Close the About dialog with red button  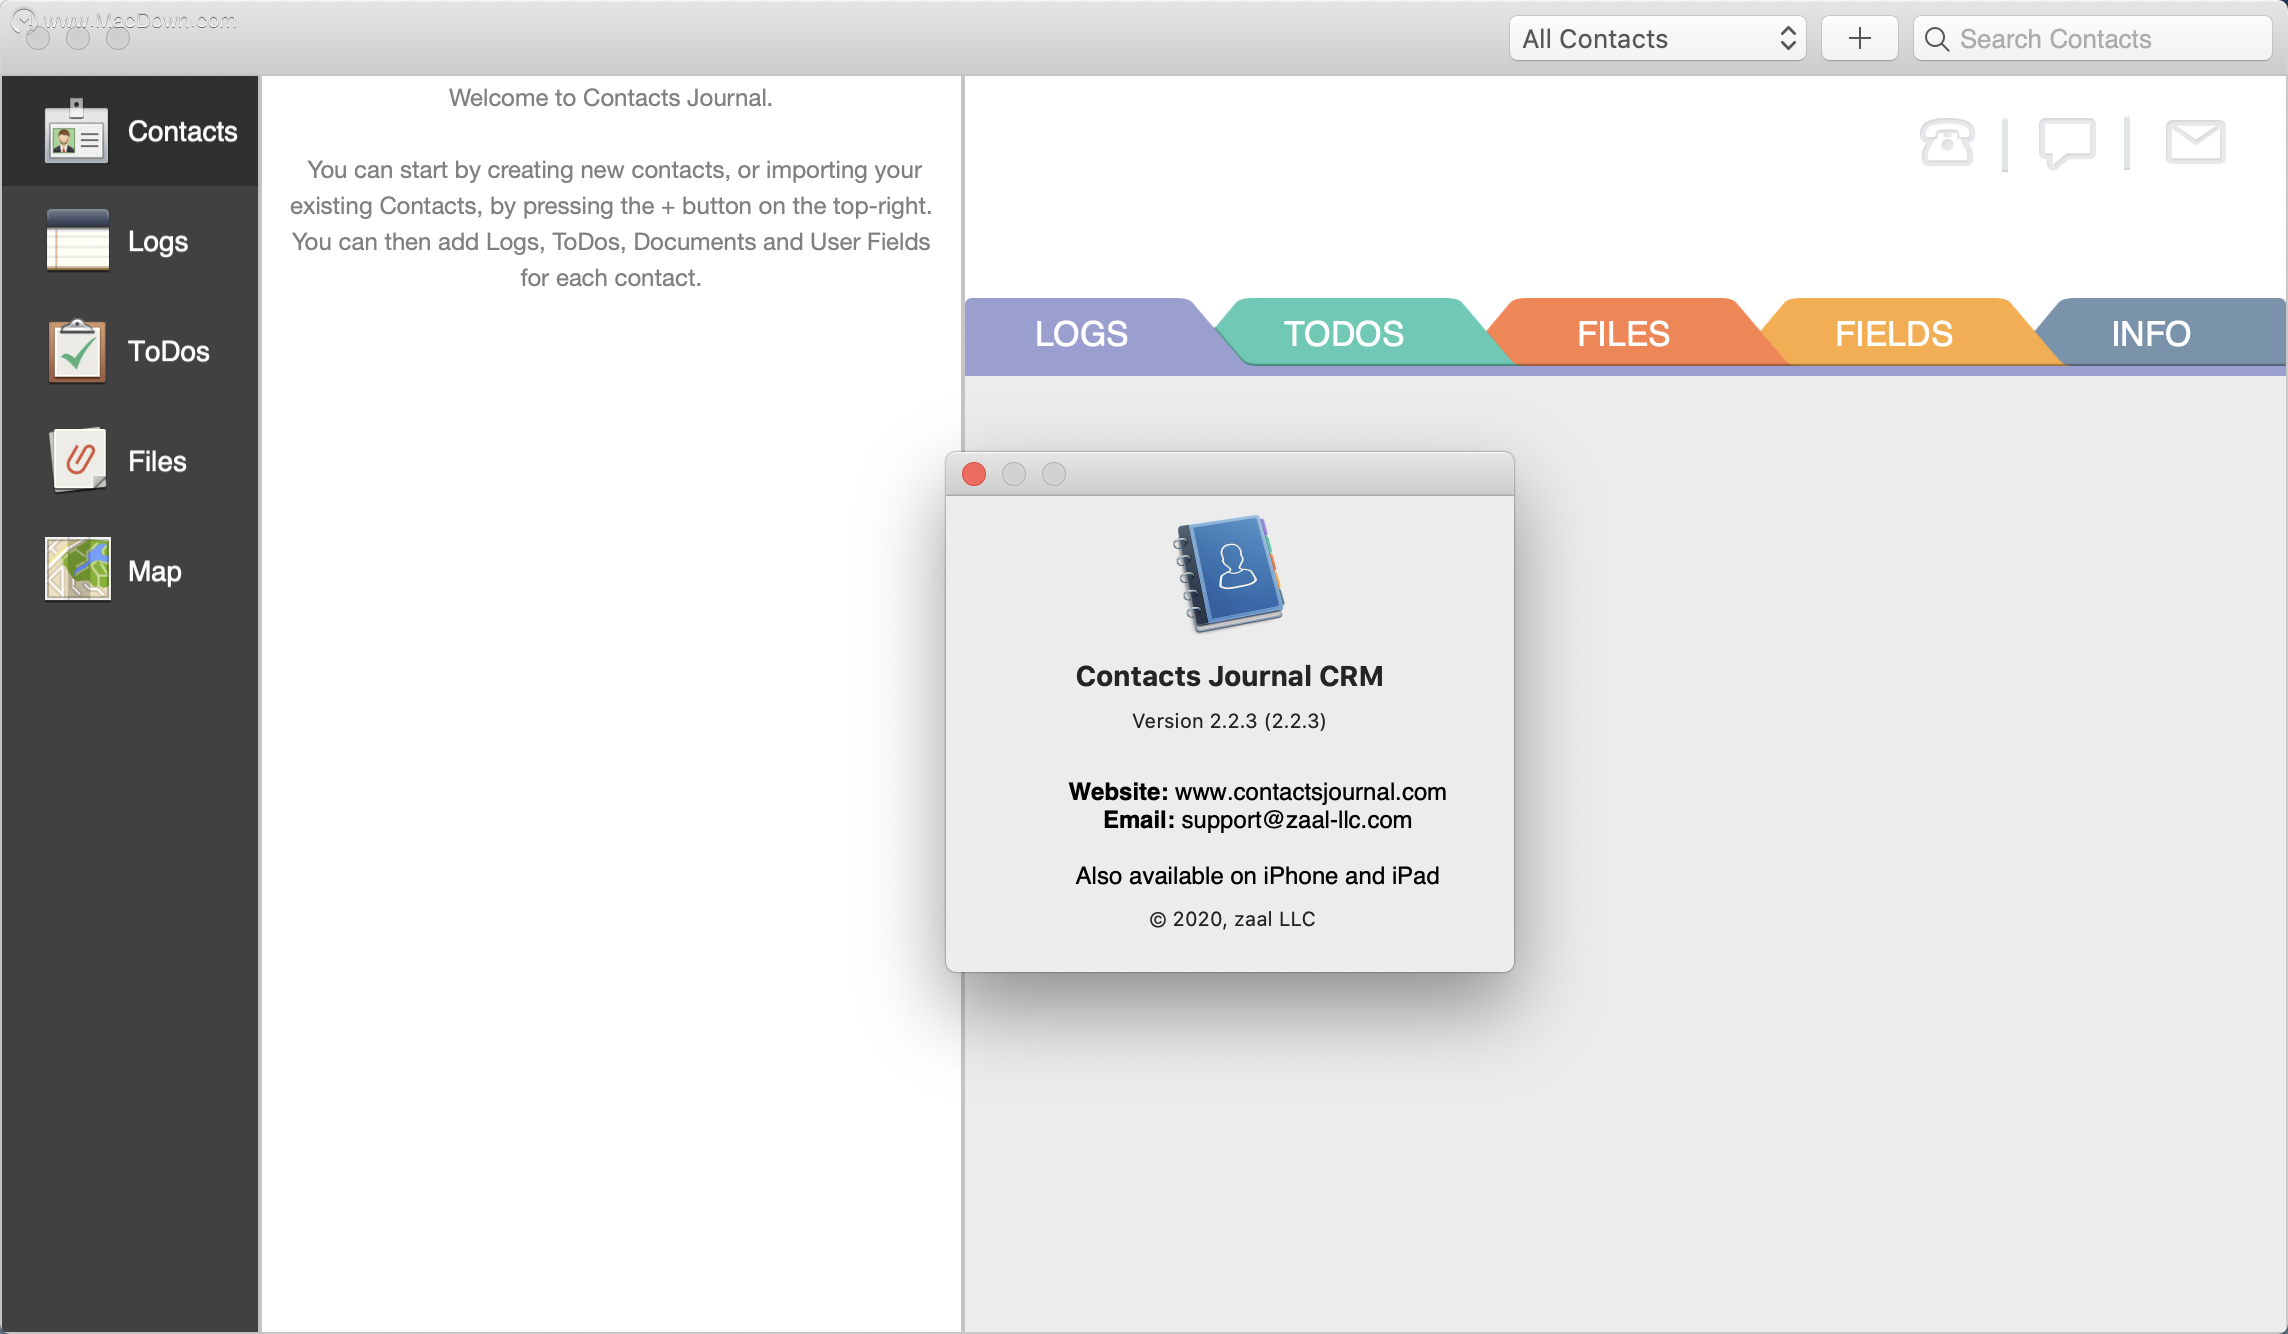pyautogui.click(x=974, y=474)
